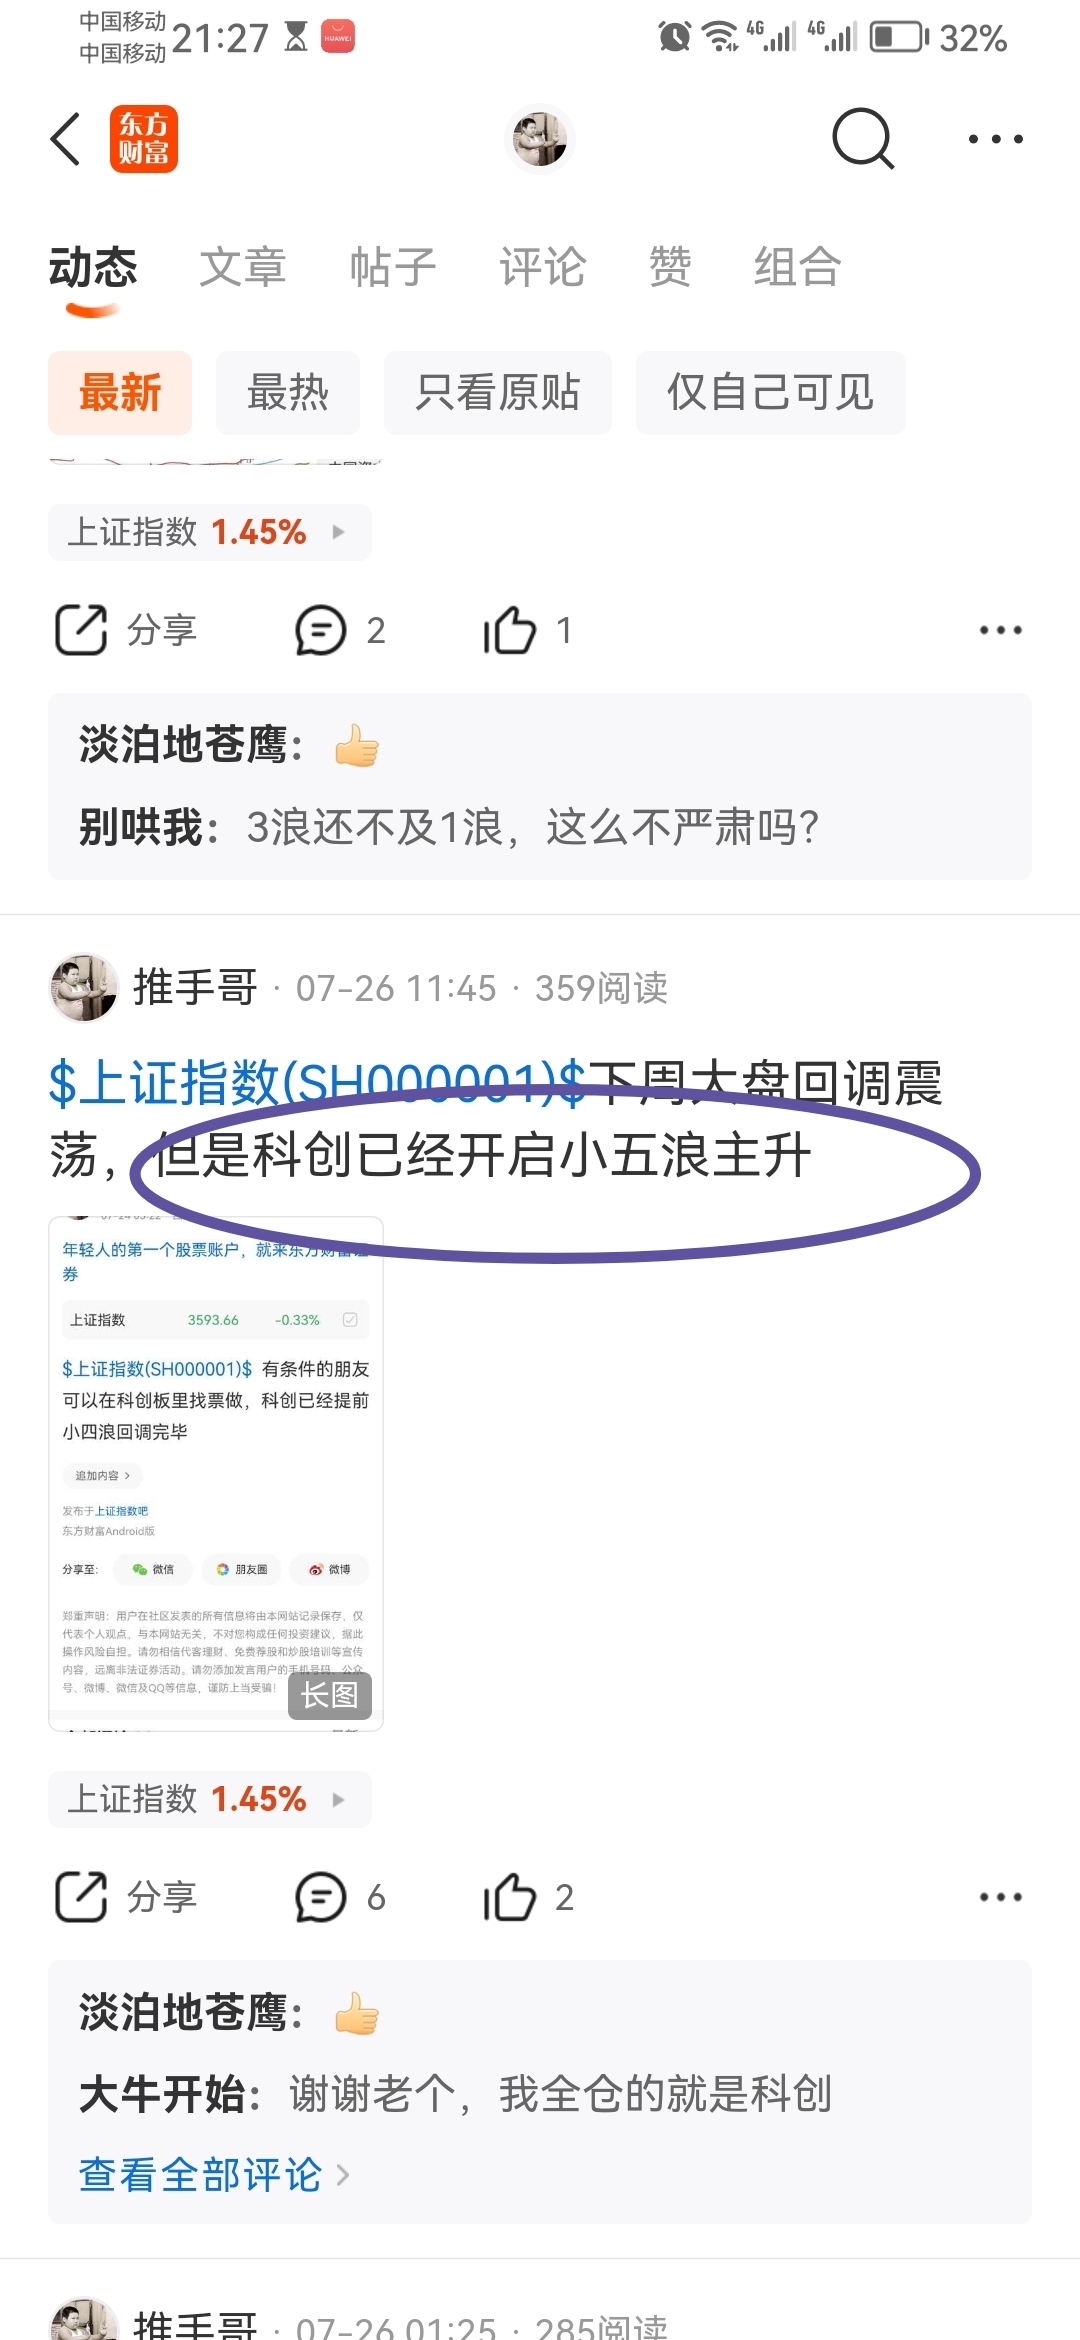
Task: Open the 长图 screenshot thumbnail
Action: (216, 1474)
